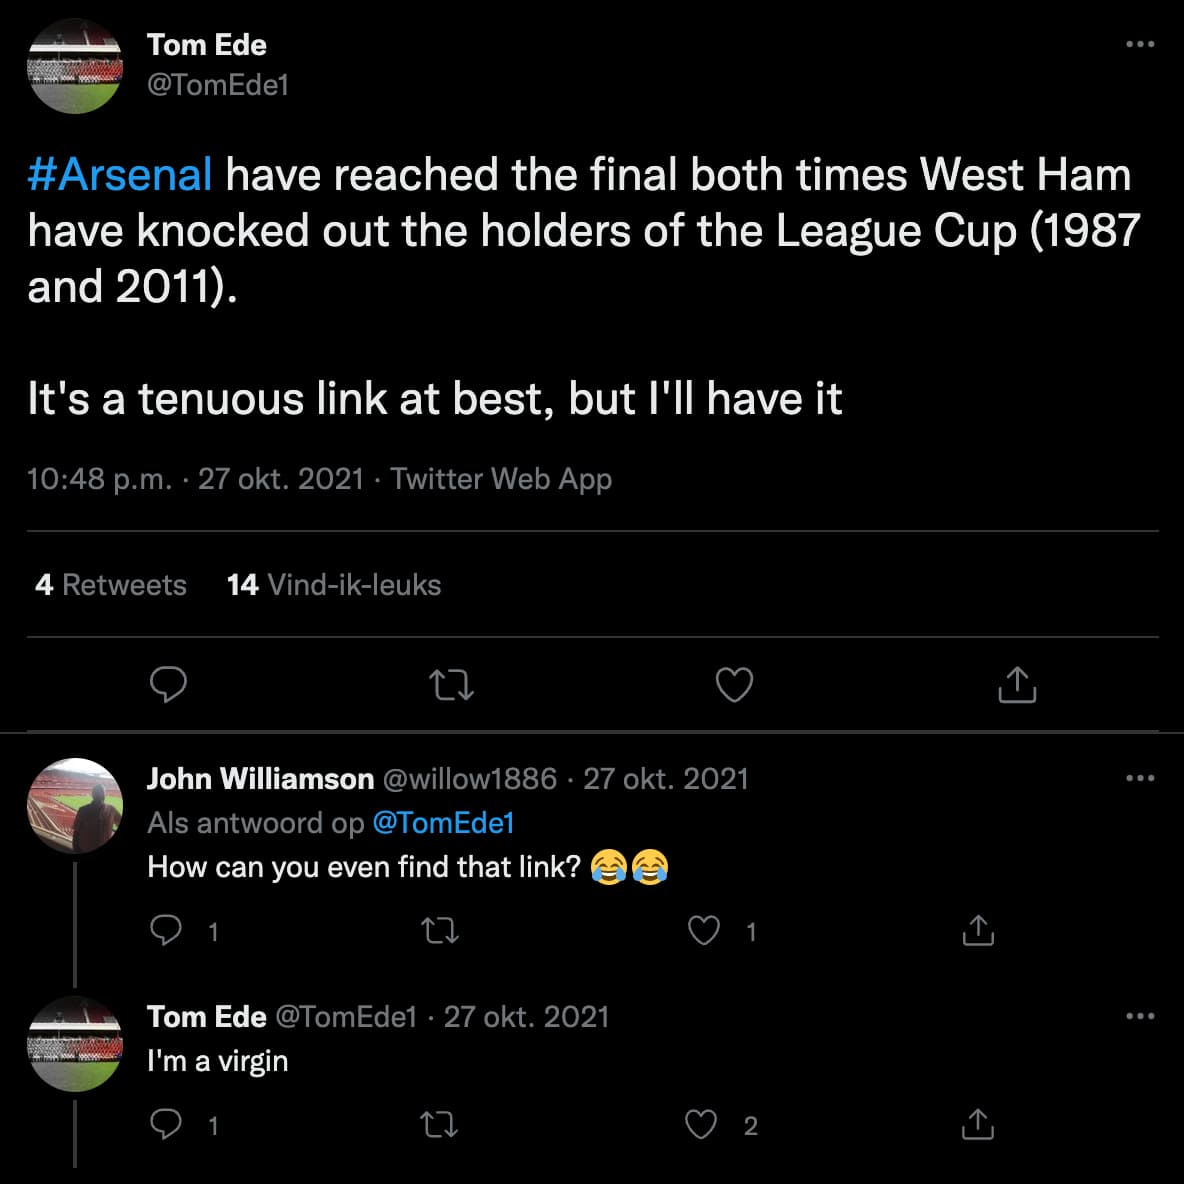
Task: Retweet the "I'm a virgin" tweet
Action: [x=439, y=1125]
